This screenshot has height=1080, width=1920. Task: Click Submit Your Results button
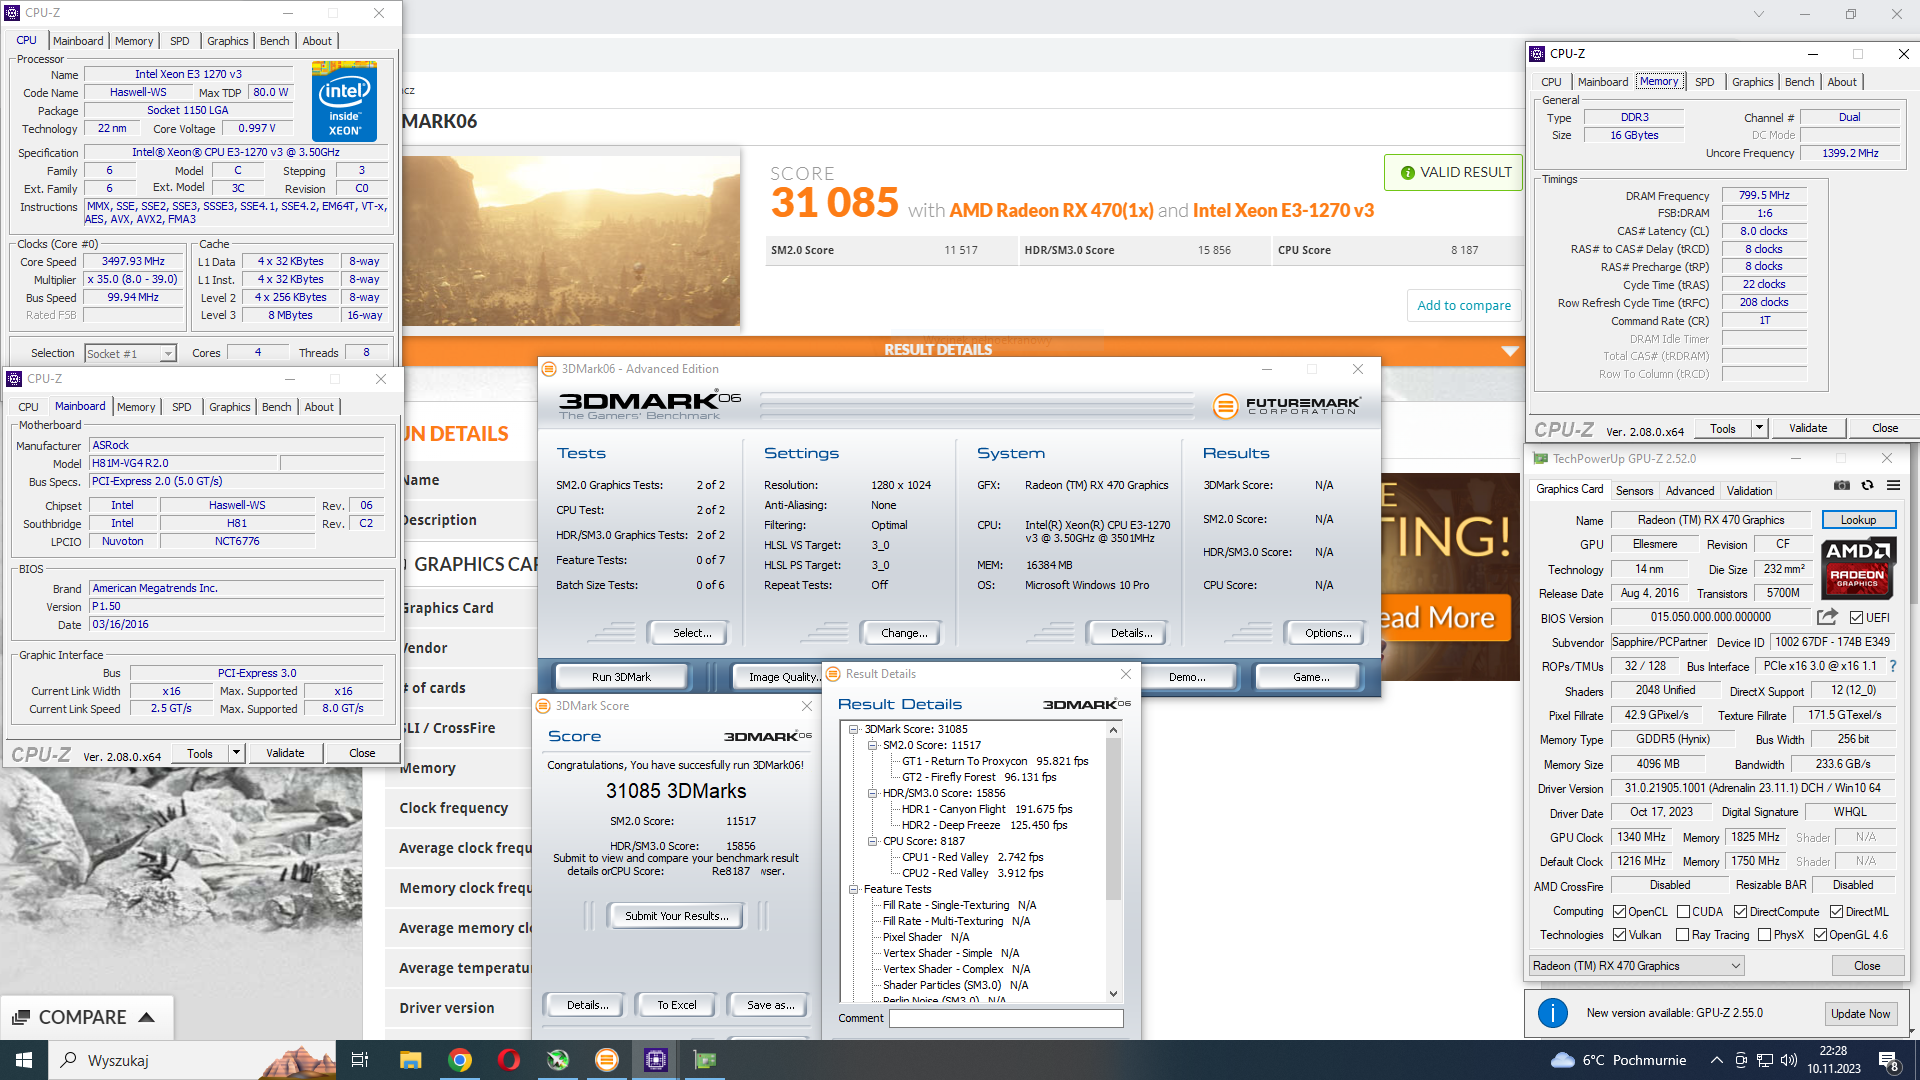(676, 915)
